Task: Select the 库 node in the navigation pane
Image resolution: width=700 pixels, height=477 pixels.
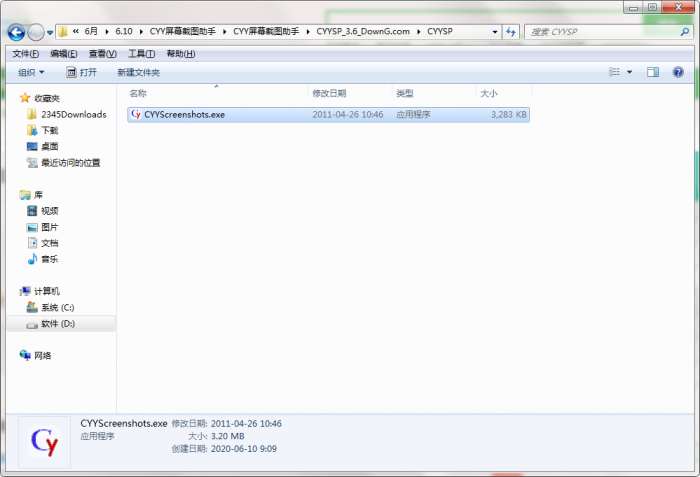Action: tap(32, 195)
